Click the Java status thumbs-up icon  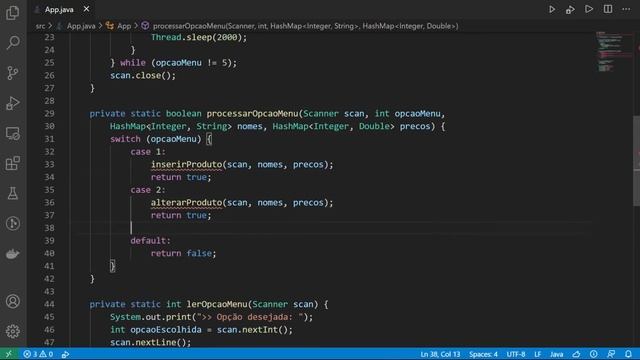576,354
